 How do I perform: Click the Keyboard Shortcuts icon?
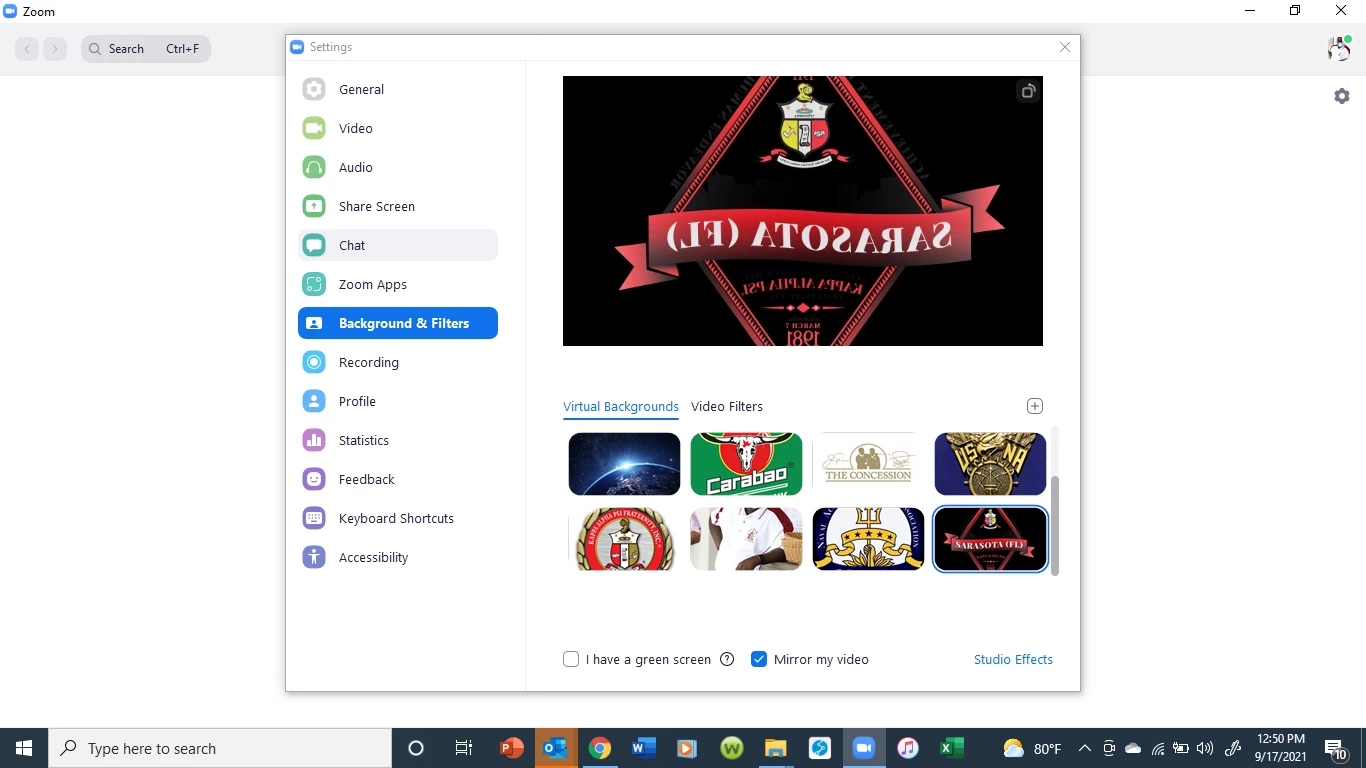click(x=314, y=518)
